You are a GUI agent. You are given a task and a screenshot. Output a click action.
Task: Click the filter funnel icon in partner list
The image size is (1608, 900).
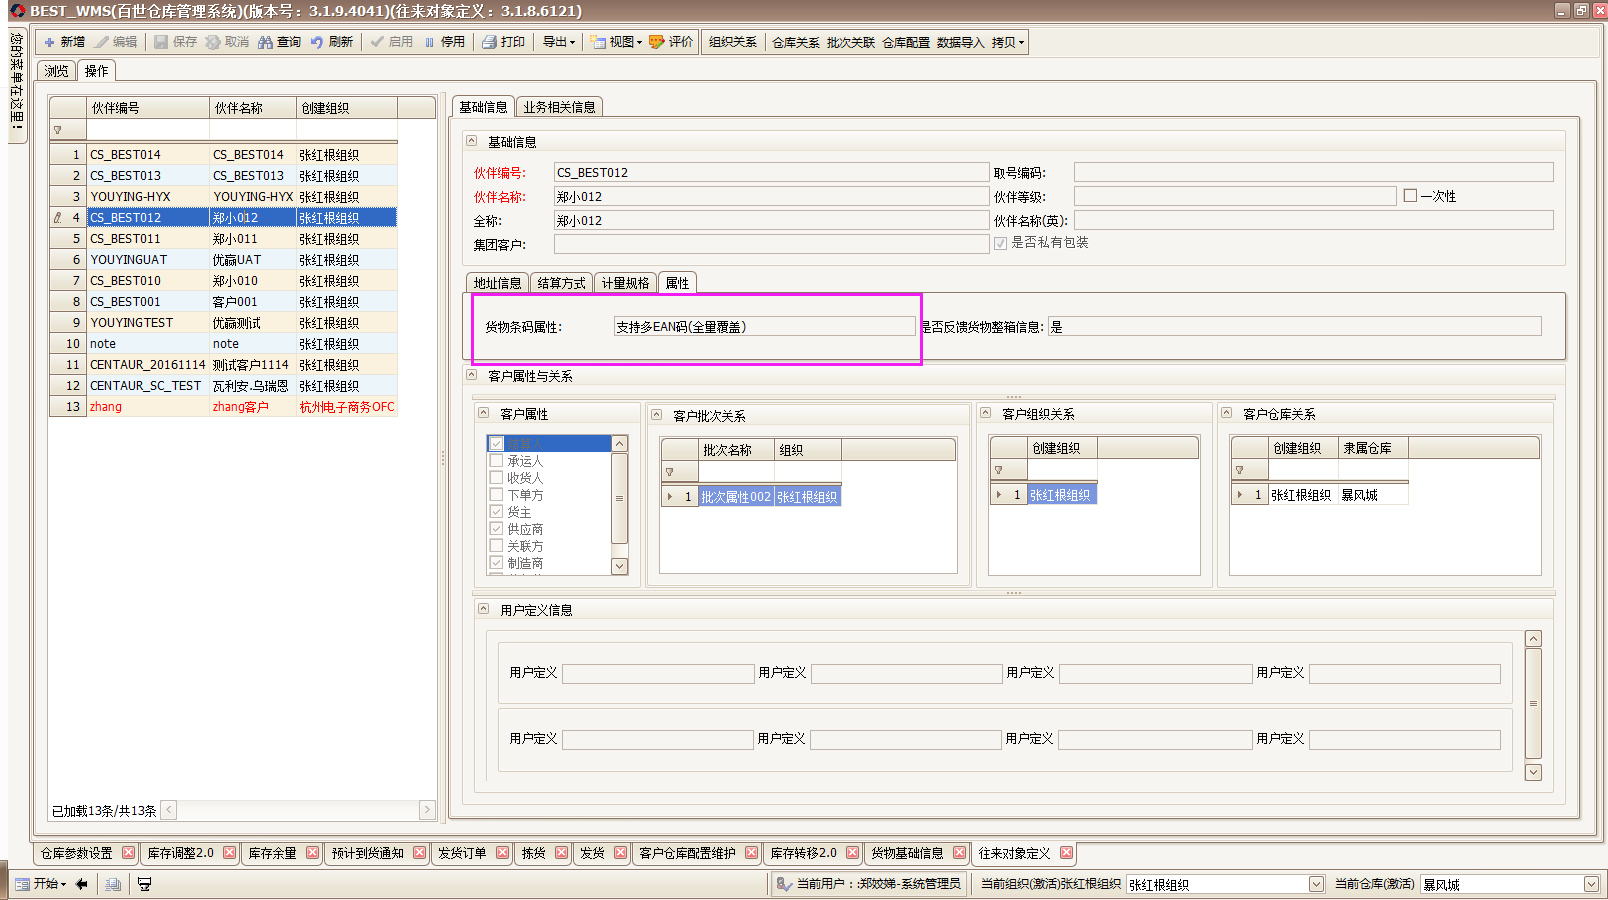click(58, 130)
